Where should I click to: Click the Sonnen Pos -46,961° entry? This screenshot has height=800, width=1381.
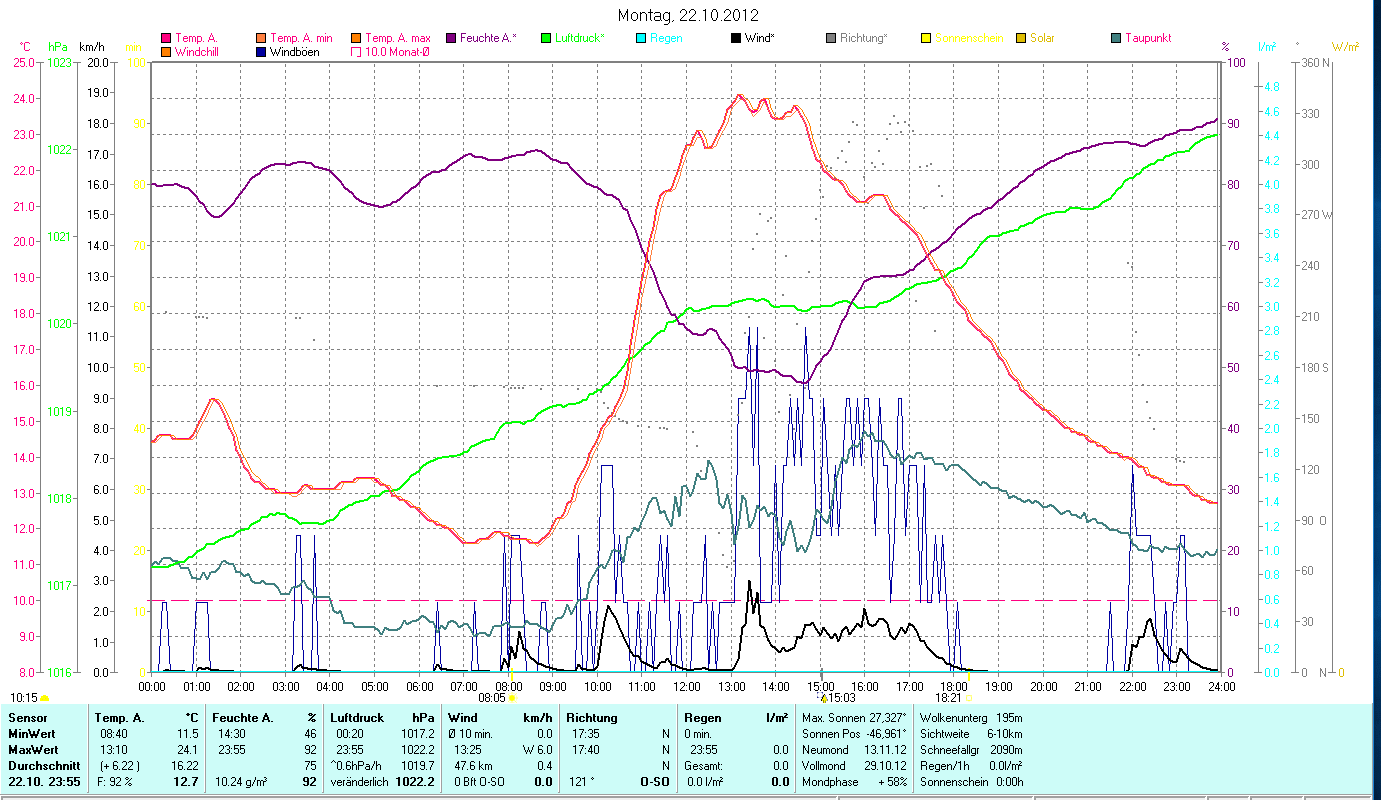(x=855, y=733)
